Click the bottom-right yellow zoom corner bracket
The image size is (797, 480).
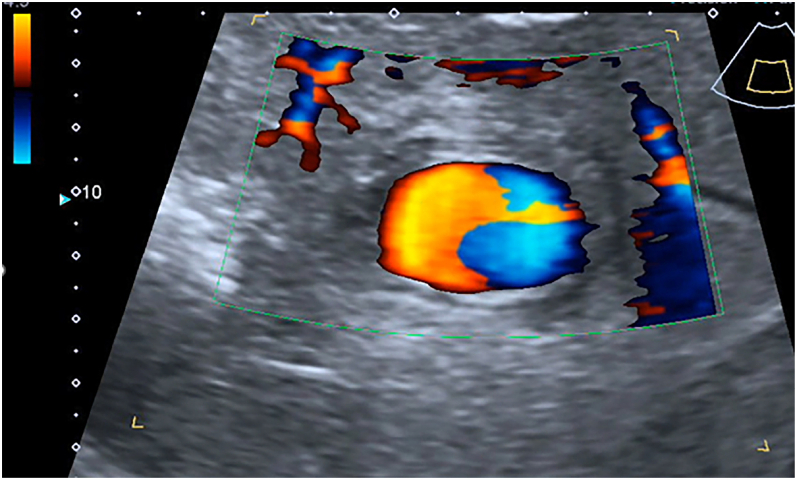tap(763, 446)
